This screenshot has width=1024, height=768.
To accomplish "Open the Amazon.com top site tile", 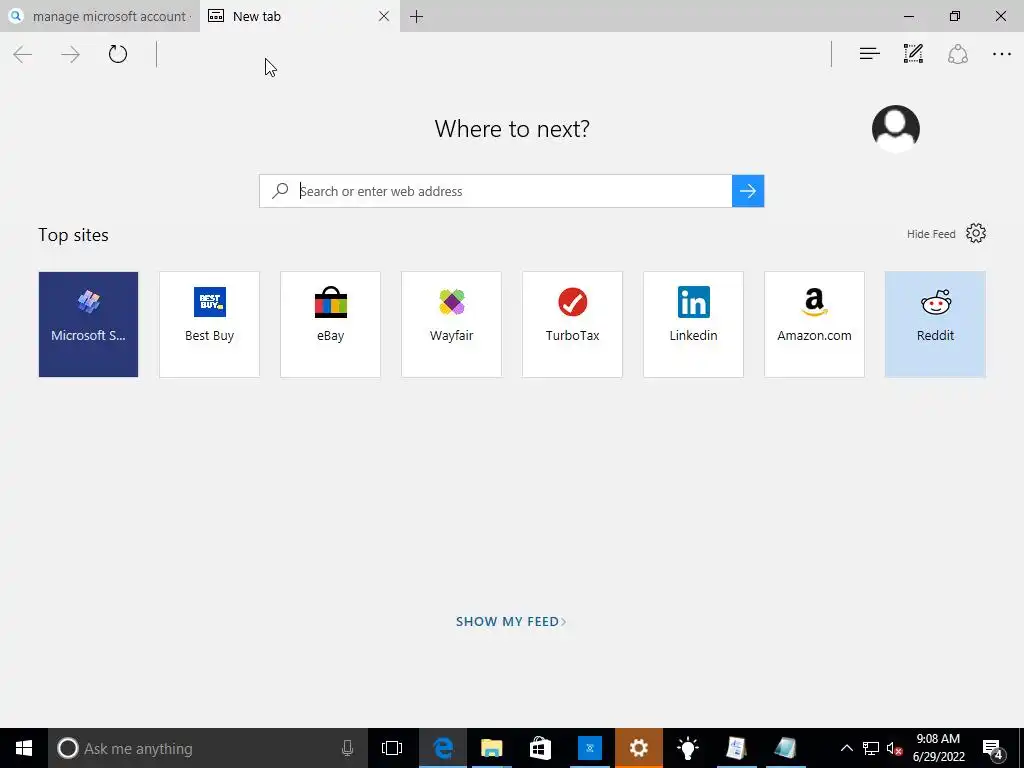I will (x=814, y=324).
